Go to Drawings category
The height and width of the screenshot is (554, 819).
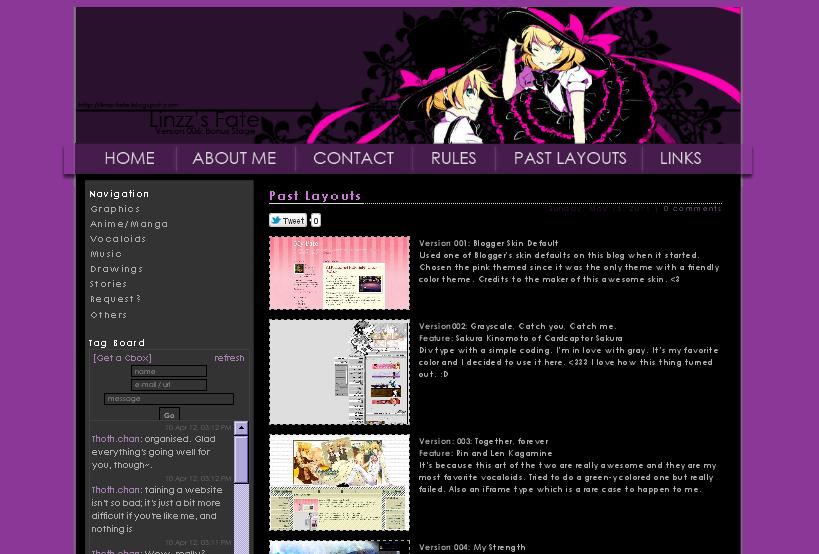click(x=116, y=269)
